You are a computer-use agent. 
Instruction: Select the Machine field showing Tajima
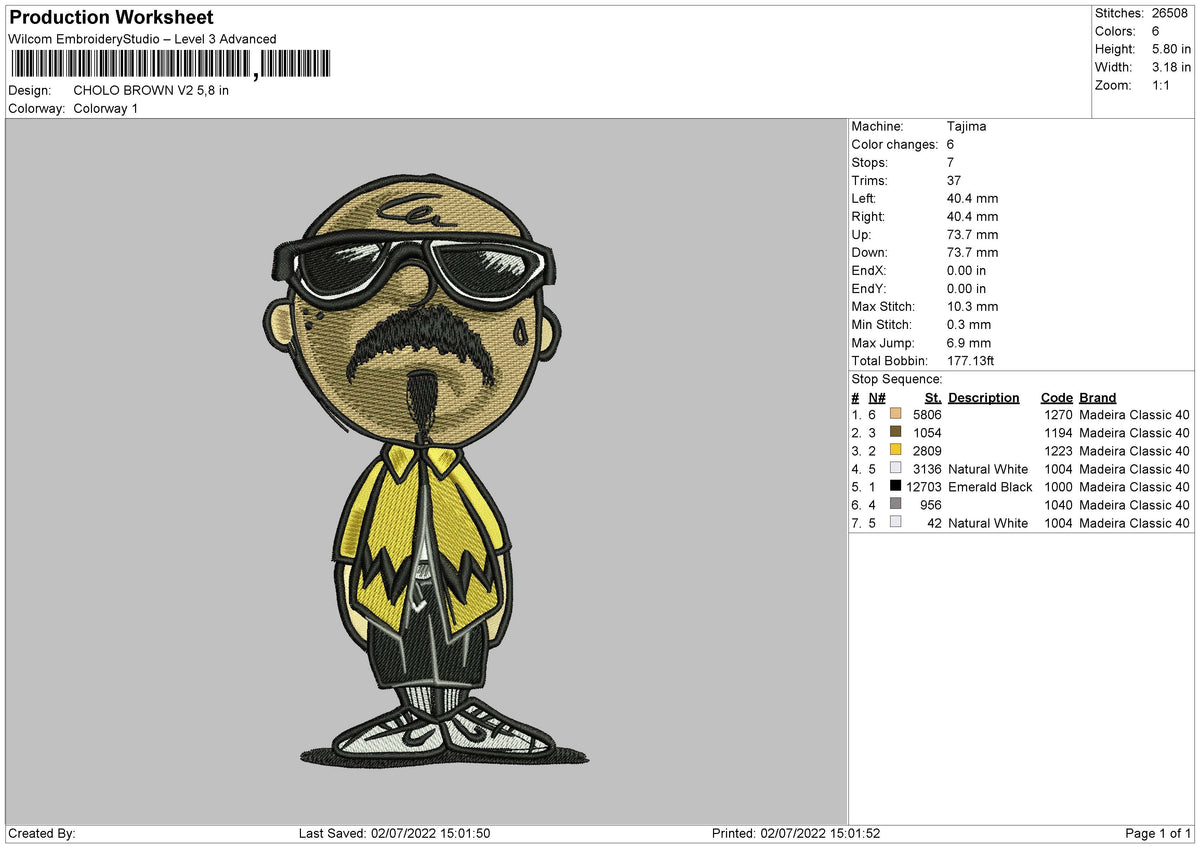coord(967,126)
